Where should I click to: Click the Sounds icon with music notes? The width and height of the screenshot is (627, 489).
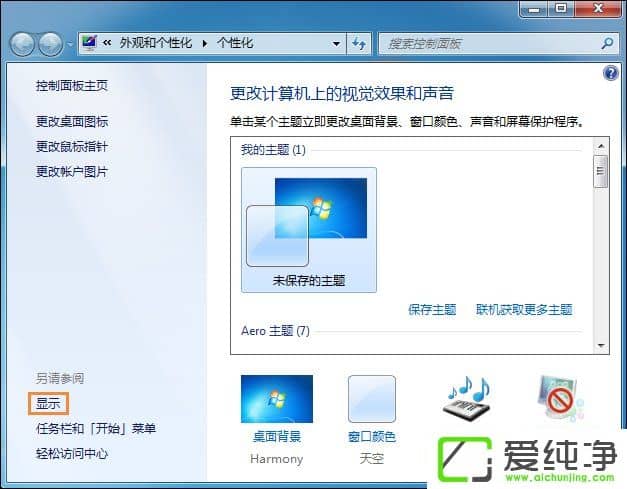coord(469,399)
